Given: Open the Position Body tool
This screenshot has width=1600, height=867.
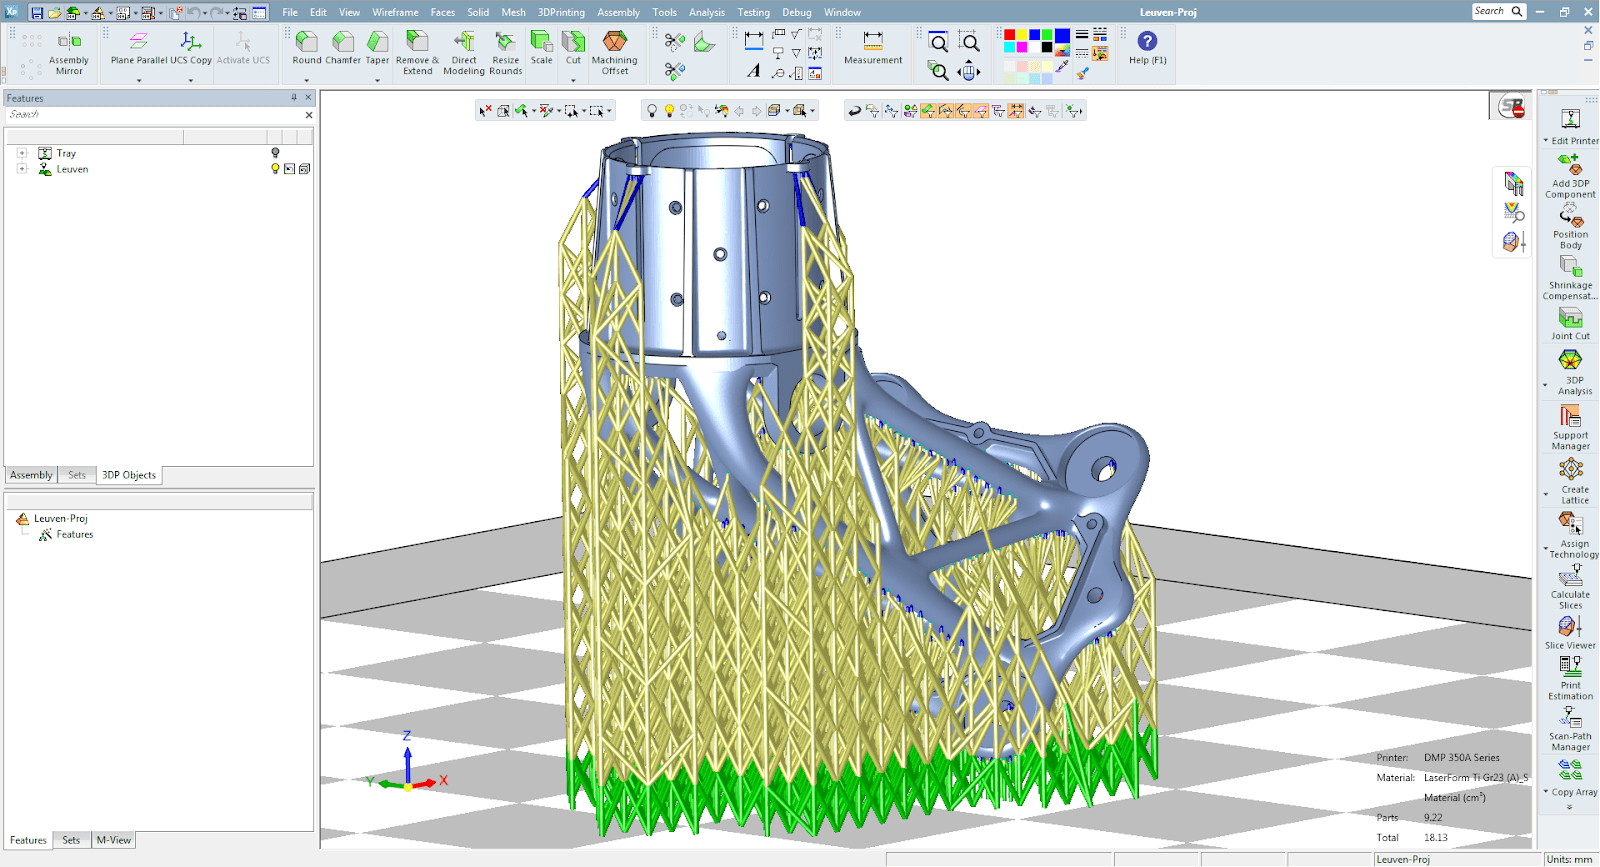Looking at the screenshot, I should pyautogui.click(x=1571, y=227).
